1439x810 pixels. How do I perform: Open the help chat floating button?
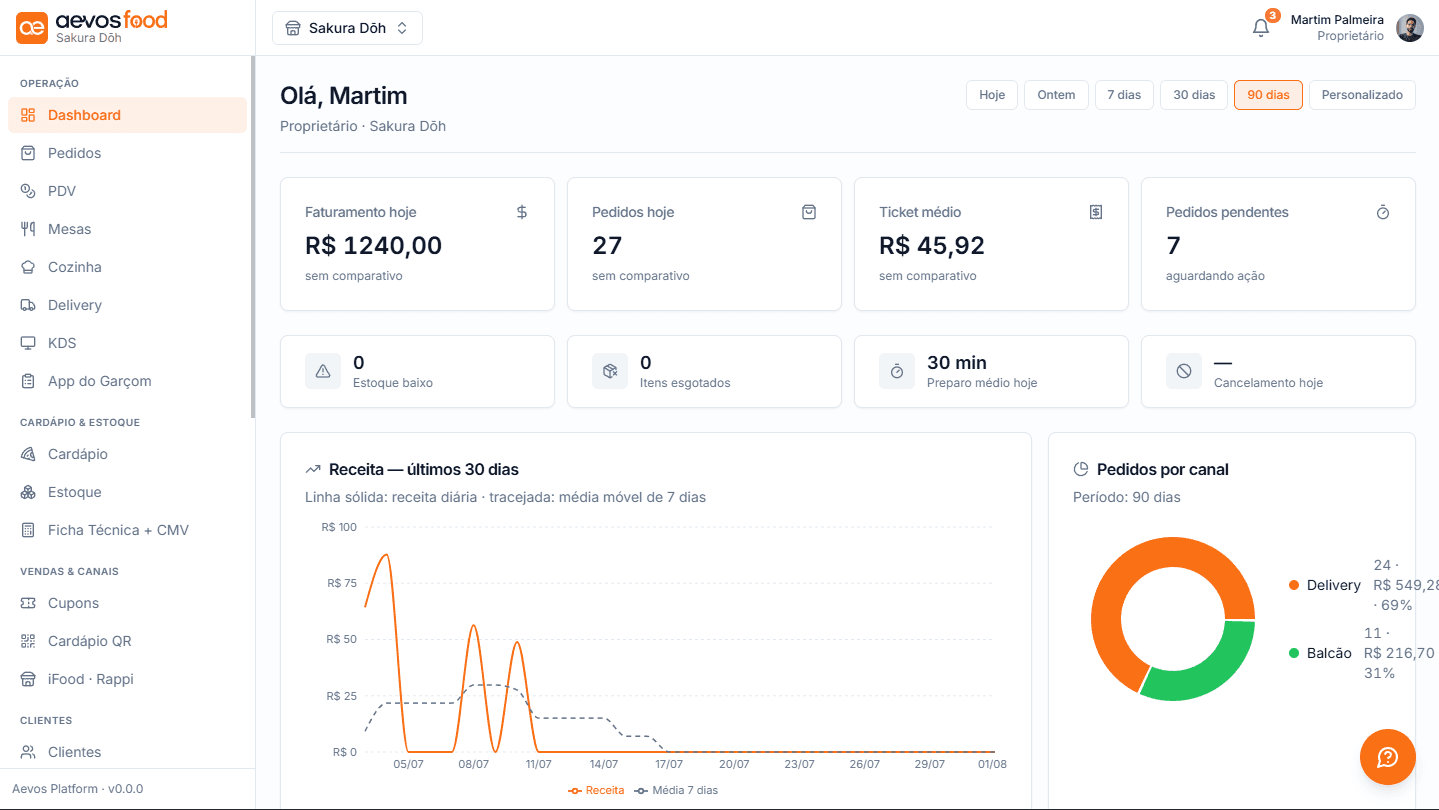(1388, 757)
